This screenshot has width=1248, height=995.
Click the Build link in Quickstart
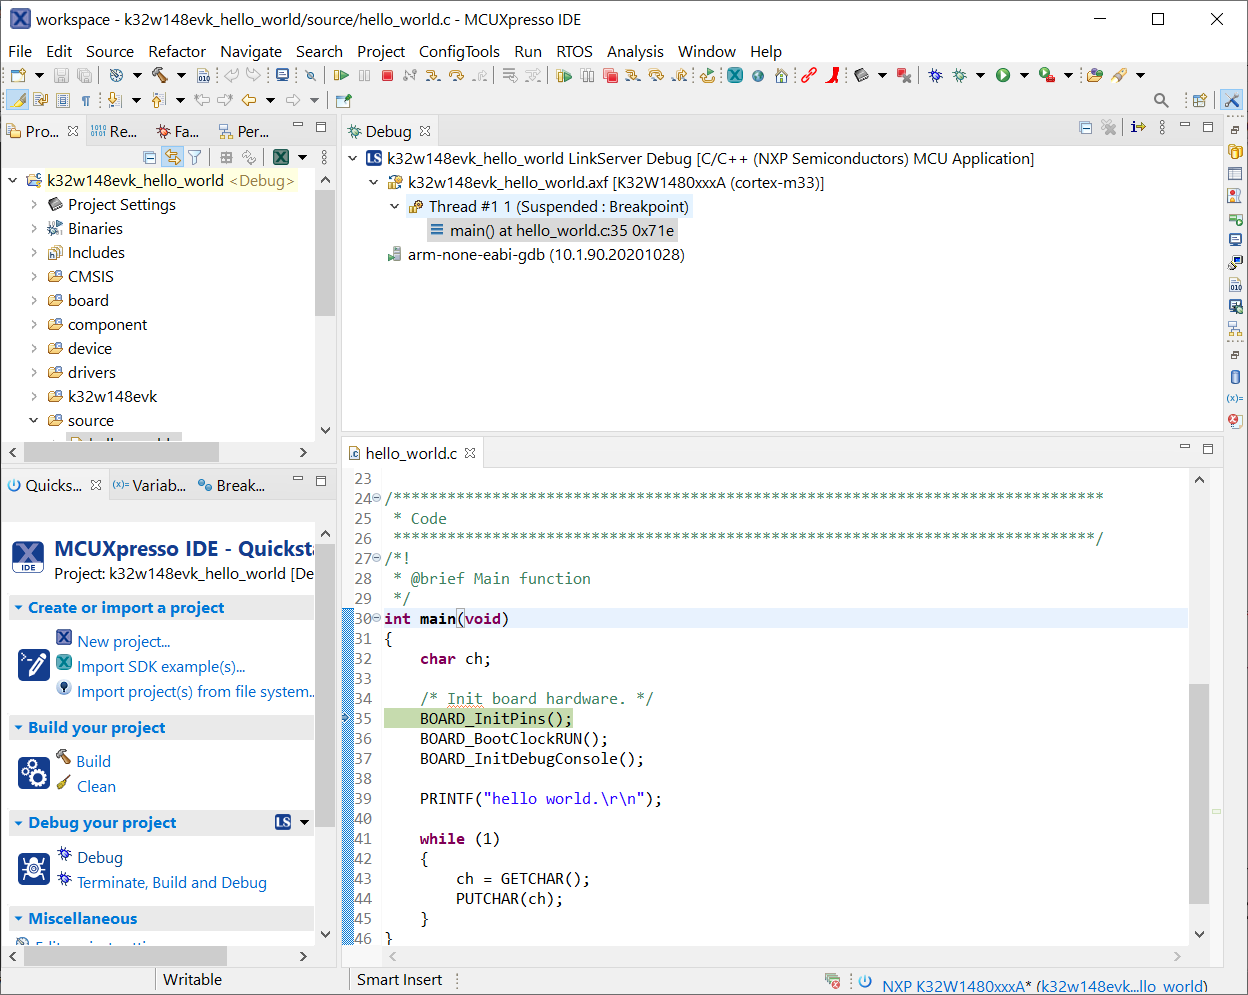point(93,762)
